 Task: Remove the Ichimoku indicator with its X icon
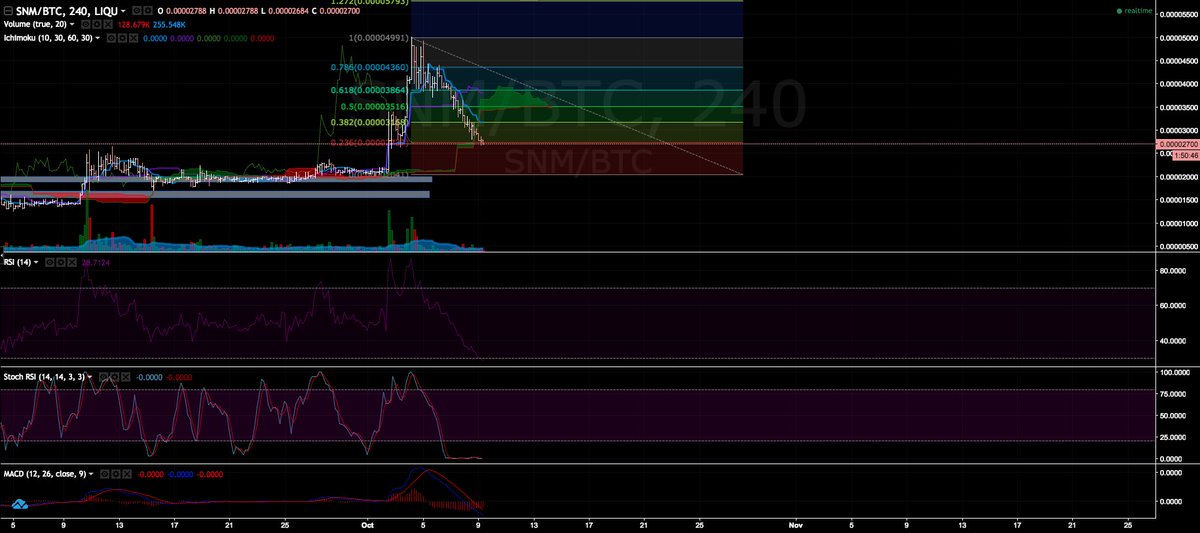[134, 38]
